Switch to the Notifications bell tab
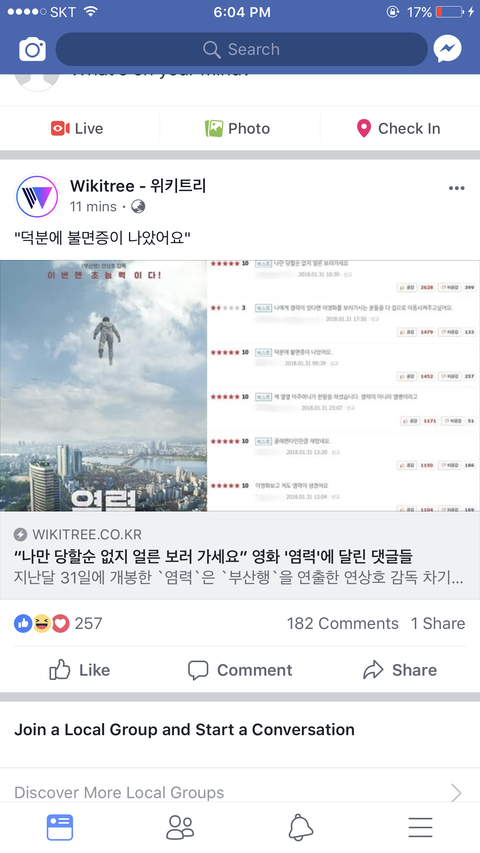Viewport: 480px width, 853px height. click(x=301, y=827)
